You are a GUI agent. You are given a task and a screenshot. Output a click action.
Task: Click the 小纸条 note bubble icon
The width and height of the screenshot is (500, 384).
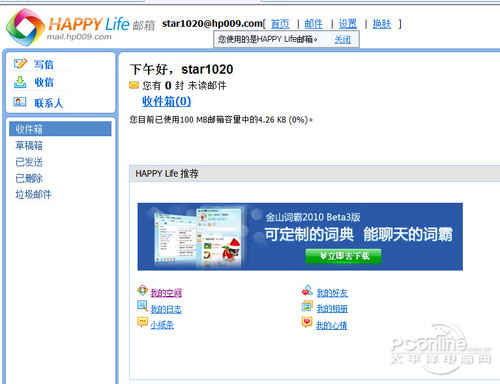coord(142,322)
